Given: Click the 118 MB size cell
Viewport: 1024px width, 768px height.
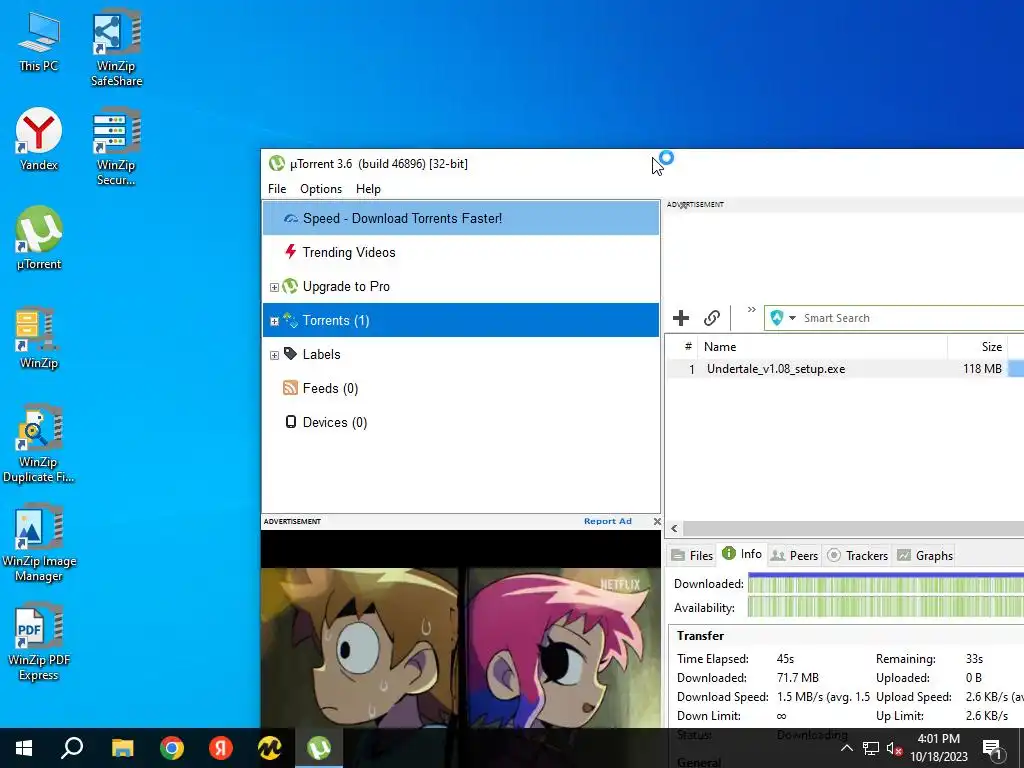Looking at the screenshot, I should tap(982, 369).
